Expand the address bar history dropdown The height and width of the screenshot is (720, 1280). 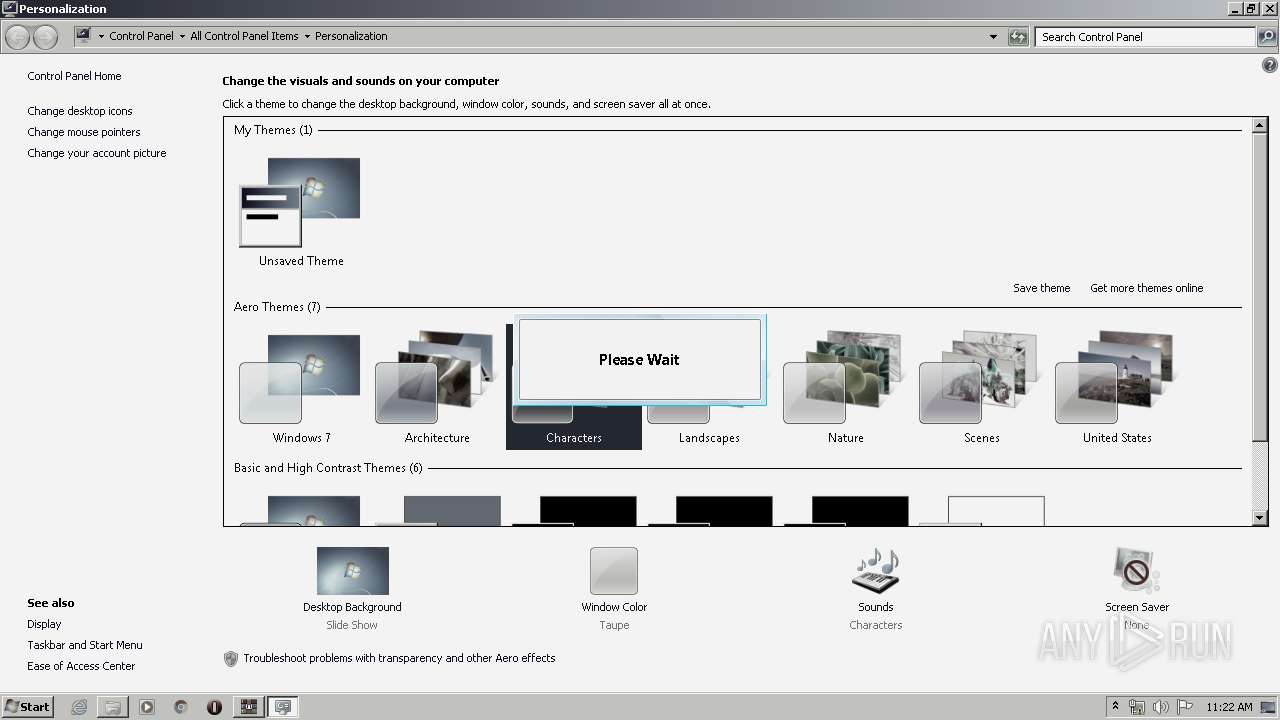point(993,37)
